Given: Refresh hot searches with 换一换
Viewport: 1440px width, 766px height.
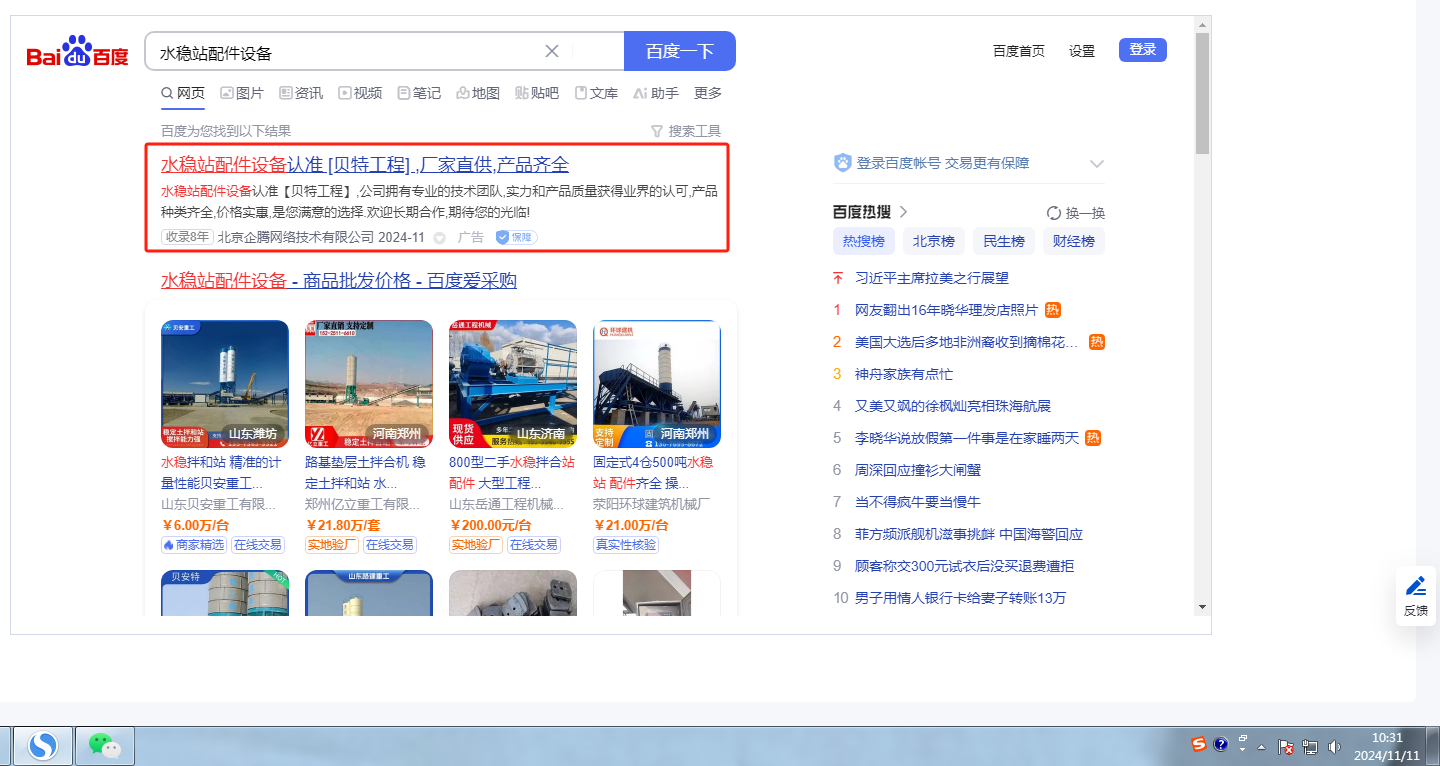Looking at the screenshot, I should pos(1075,212).
